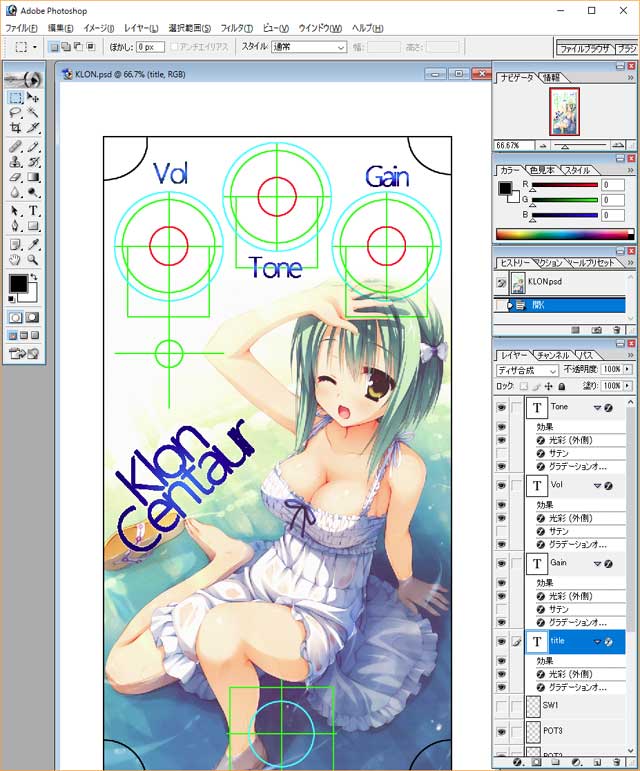This screenshot has height=771, width=640.
Task: Click the feather (ぼかし) input field
Action: [150, 47]
